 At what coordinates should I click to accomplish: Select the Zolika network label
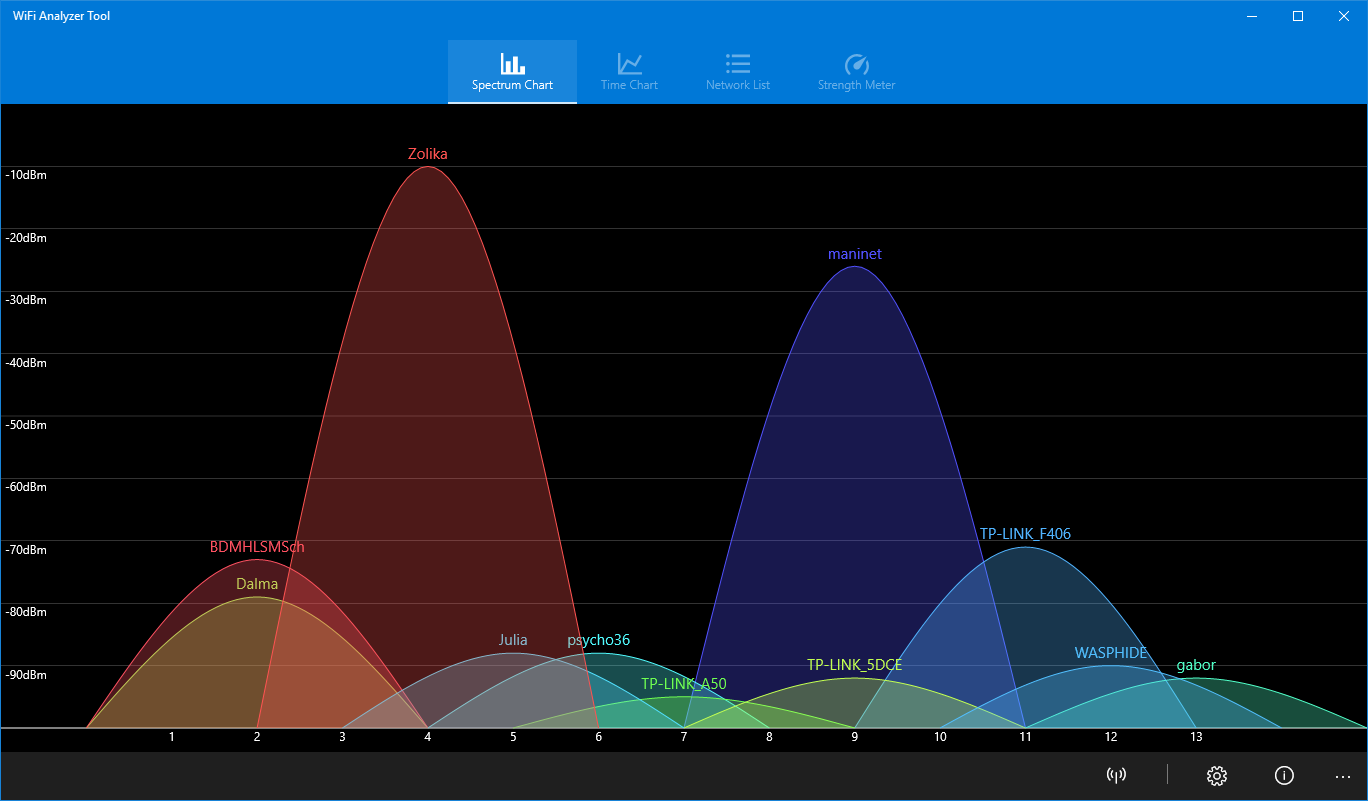coord(427,153)
